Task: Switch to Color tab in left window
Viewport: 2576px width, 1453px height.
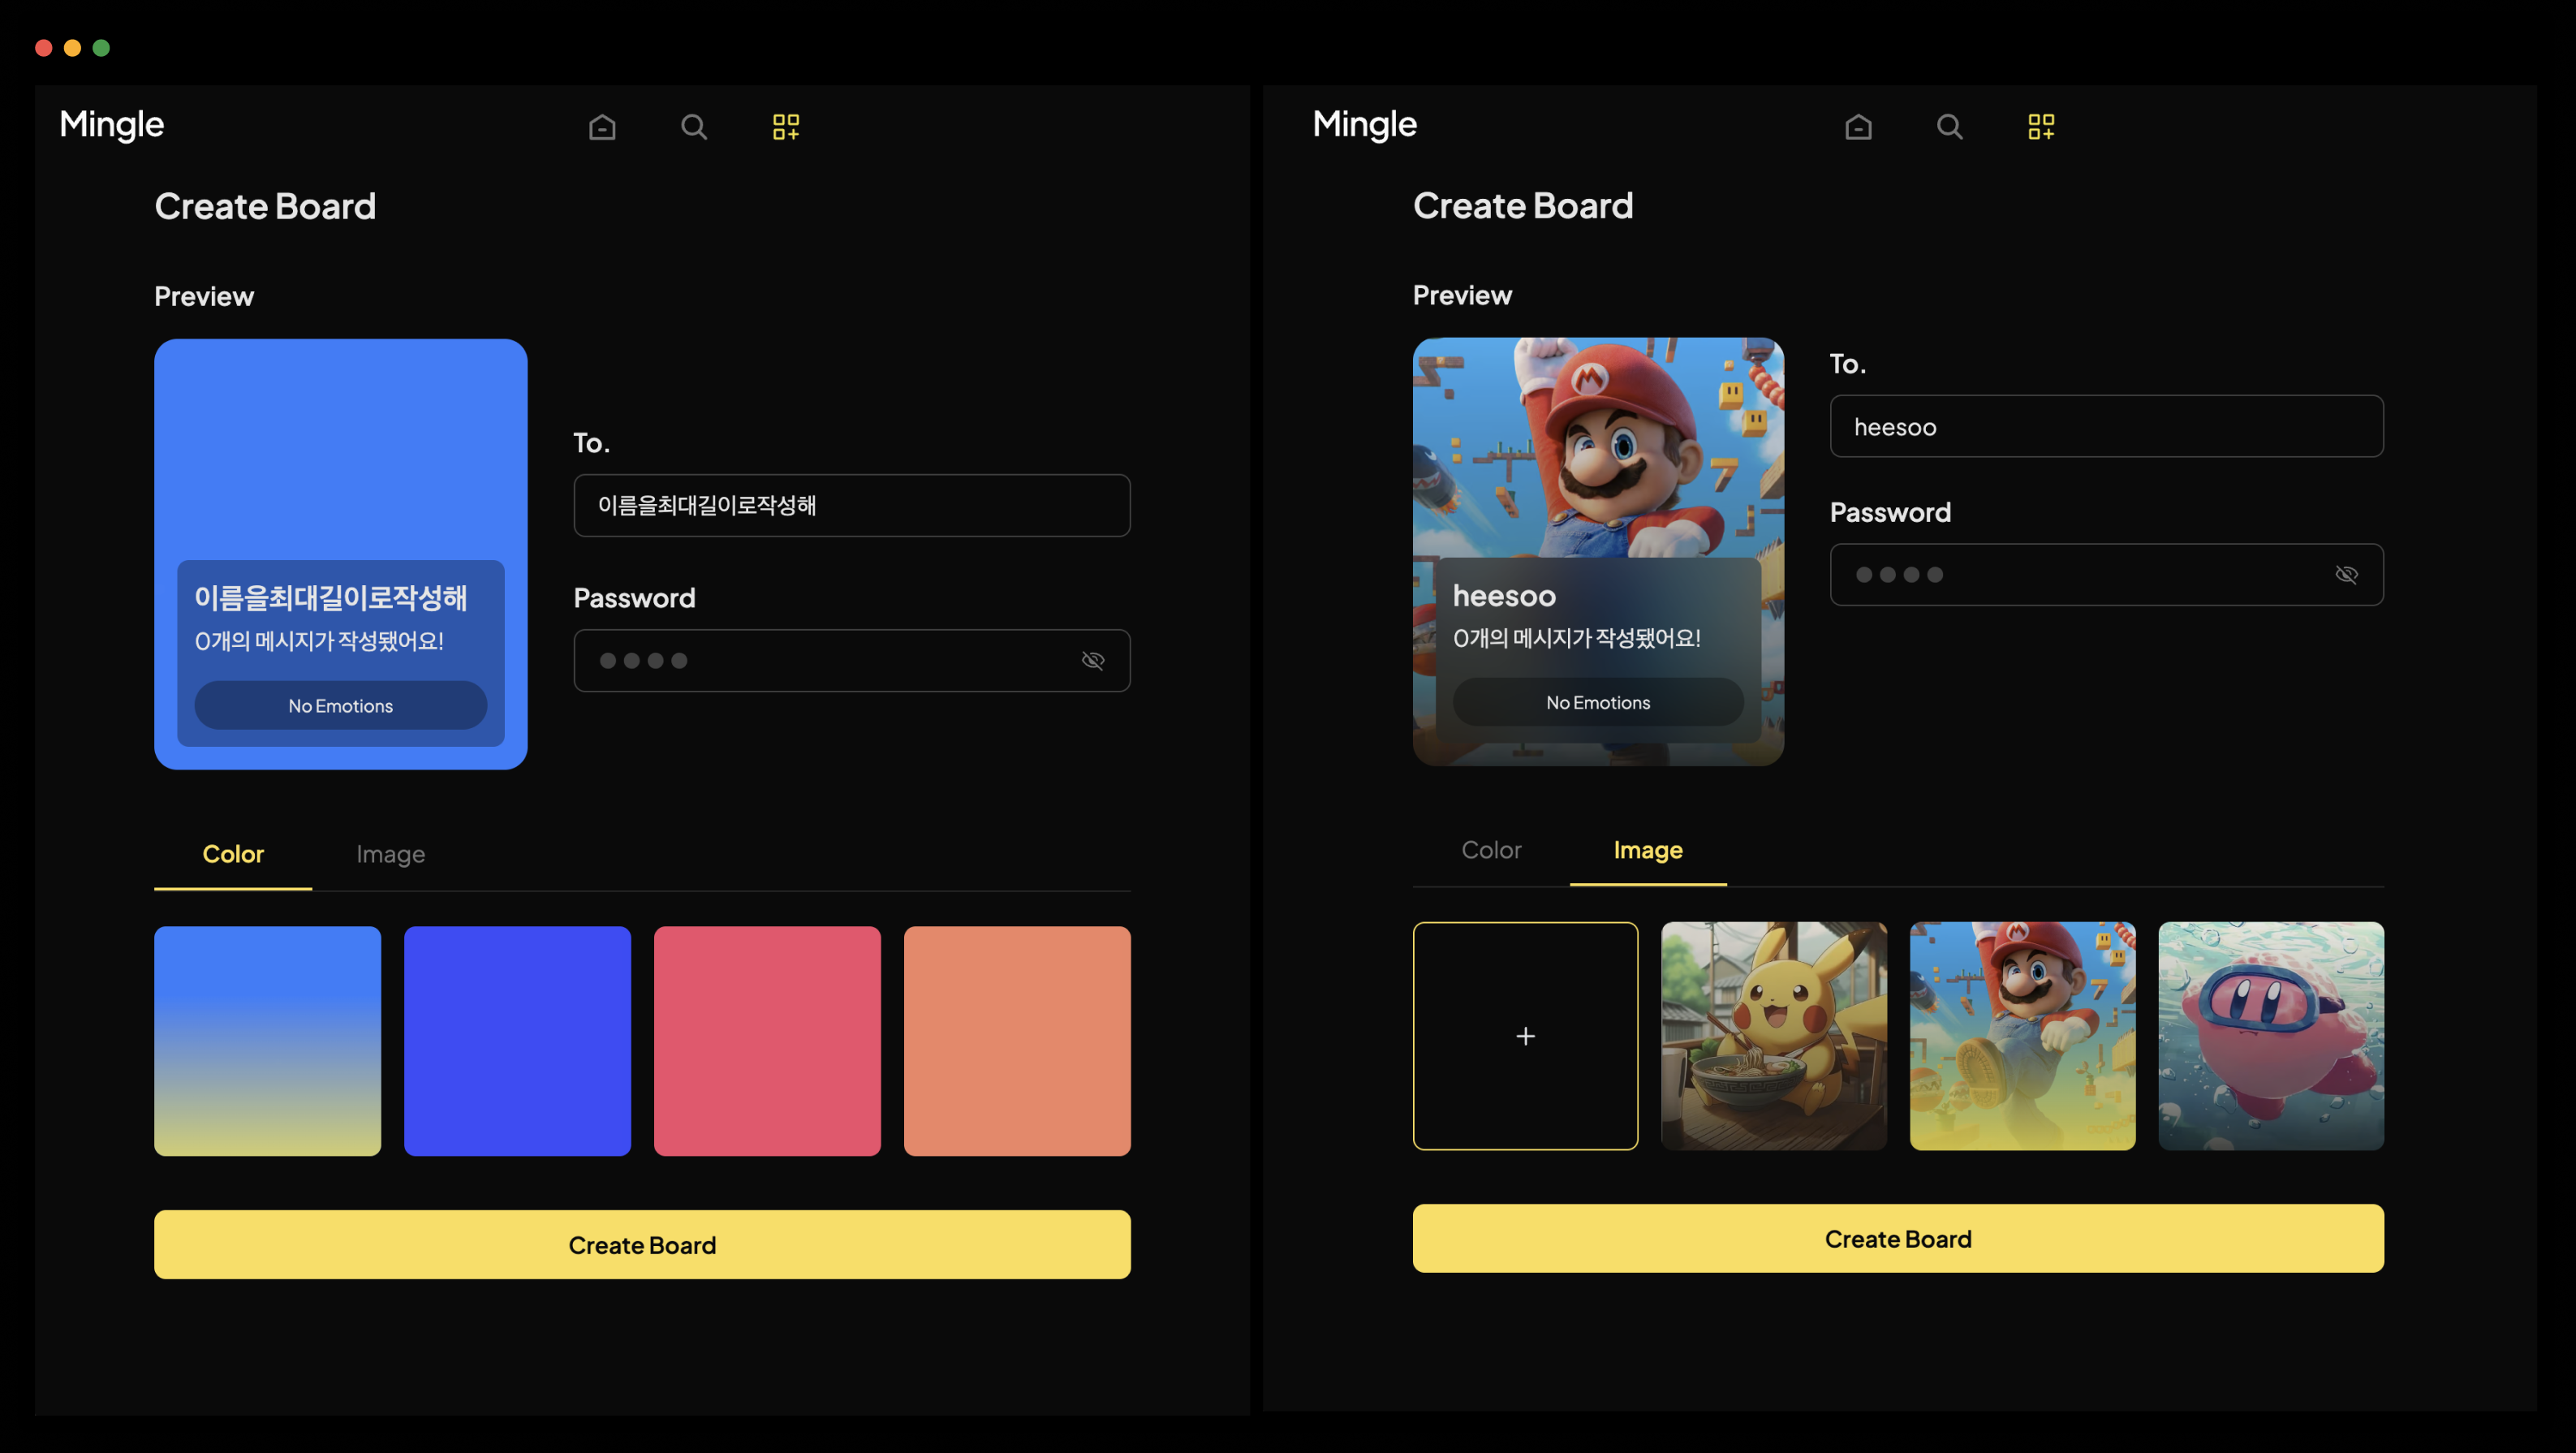Action: coord(233,854)
